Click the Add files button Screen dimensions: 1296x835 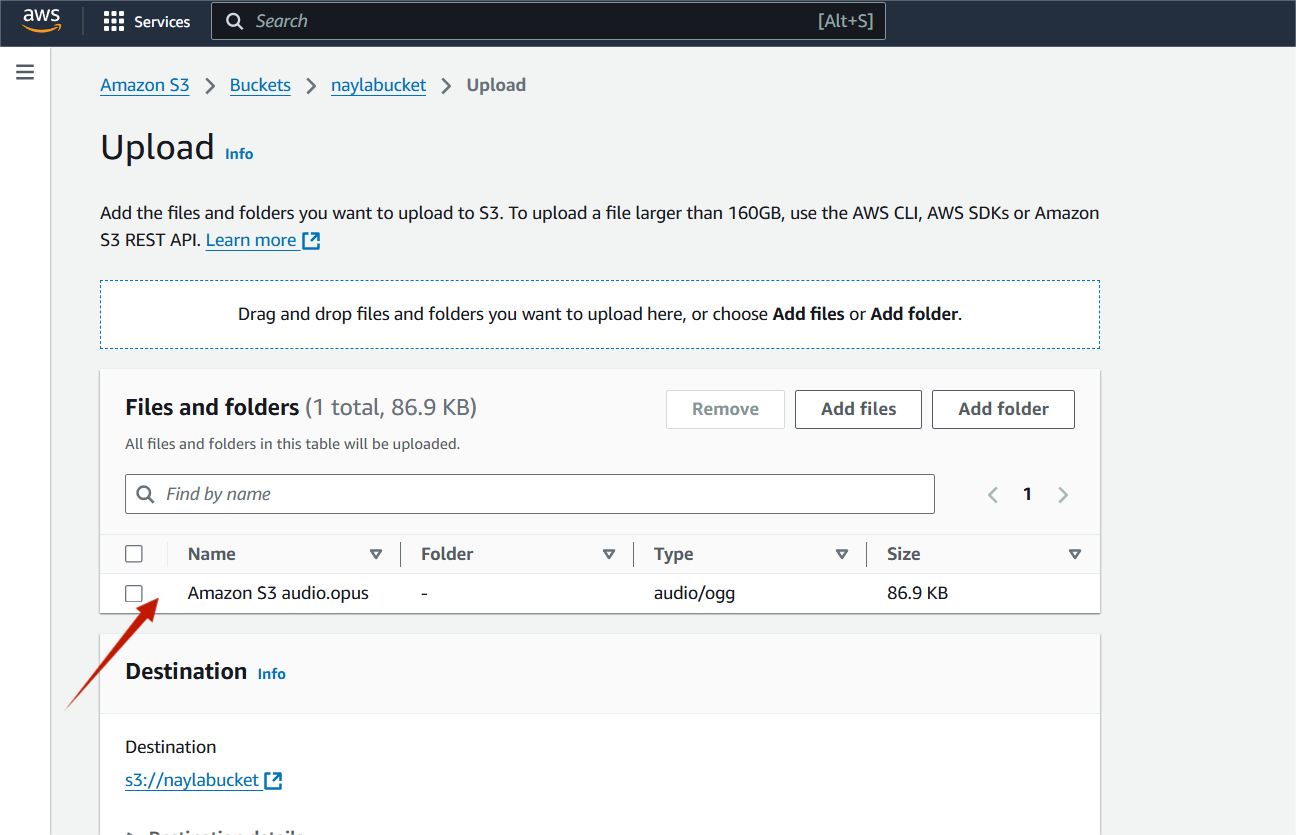click(x=858, y=409)
